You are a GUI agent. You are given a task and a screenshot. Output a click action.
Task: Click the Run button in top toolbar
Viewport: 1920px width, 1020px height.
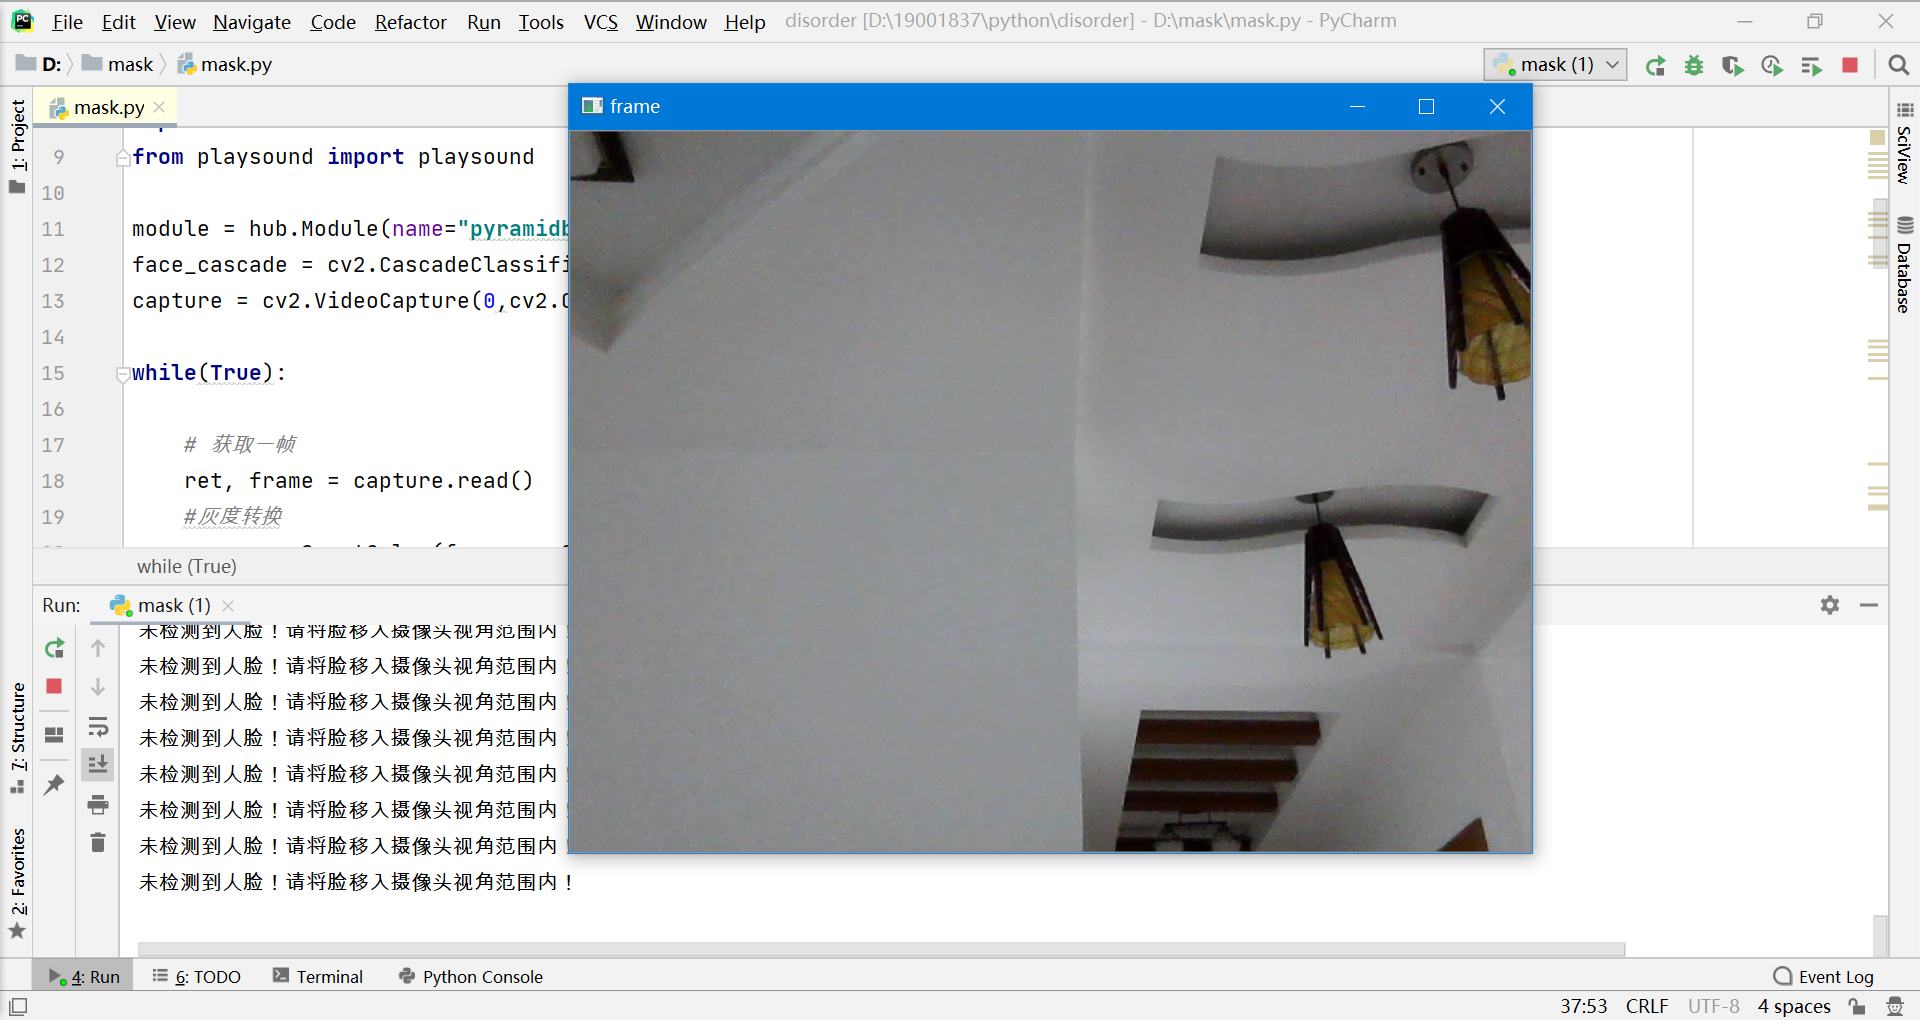click(x=1655, y=65)
